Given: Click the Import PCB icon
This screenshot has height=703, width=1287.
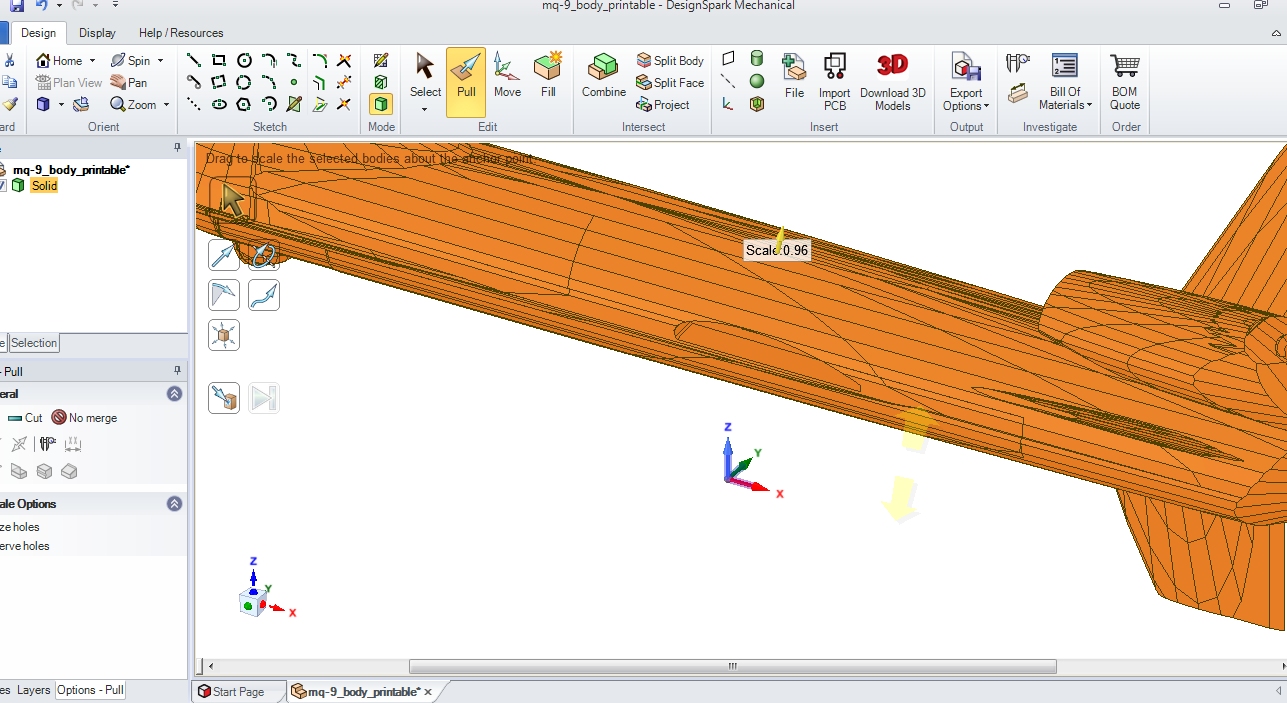Looking at the screenshot, I should tap(834, 78).
